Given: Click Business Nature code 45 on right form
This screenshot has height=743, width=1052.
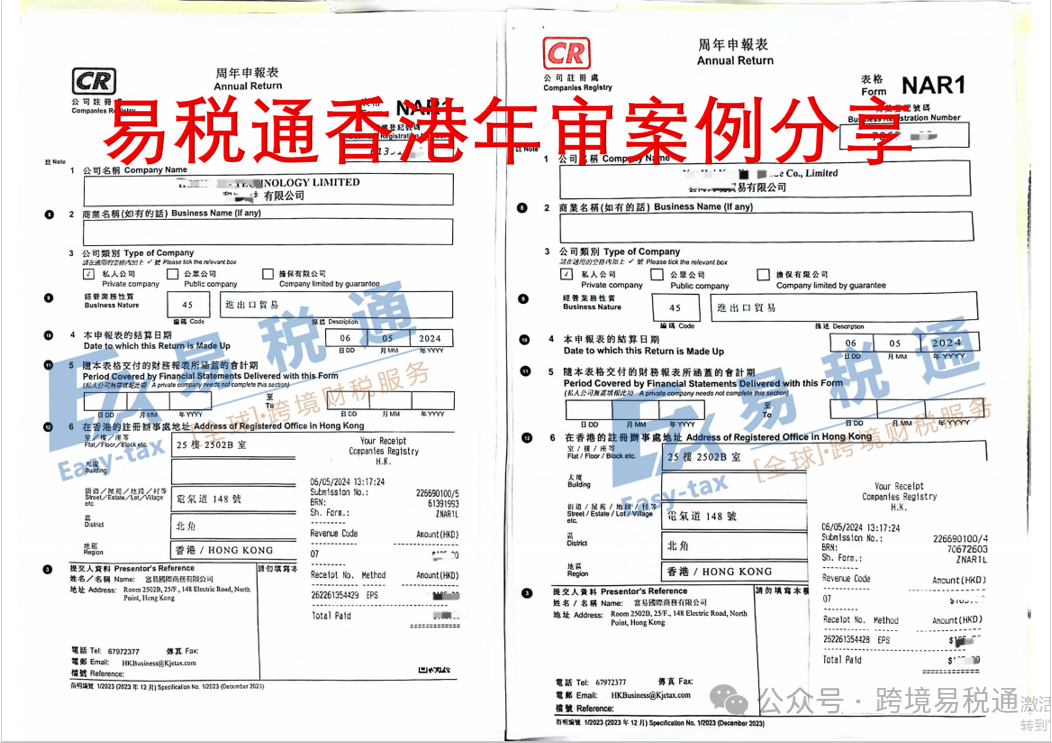Looking at the screenshot, I should click(676, 308).
